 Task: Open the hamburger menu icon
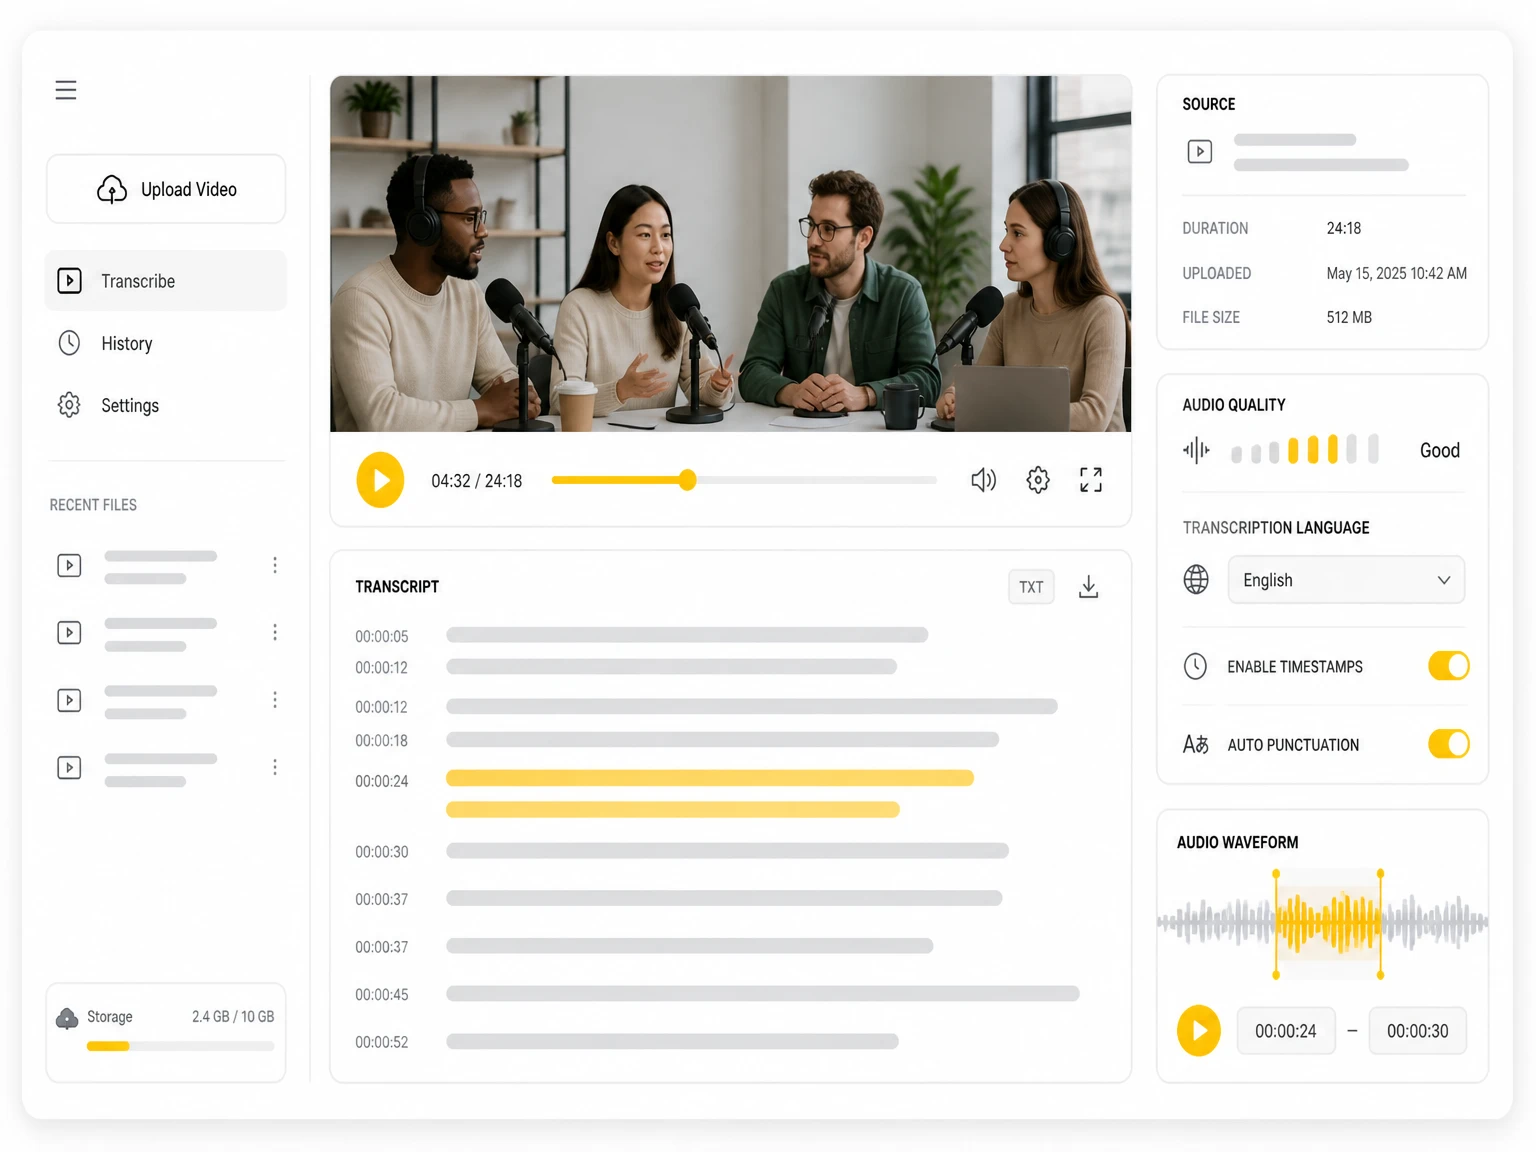[66, 90]
